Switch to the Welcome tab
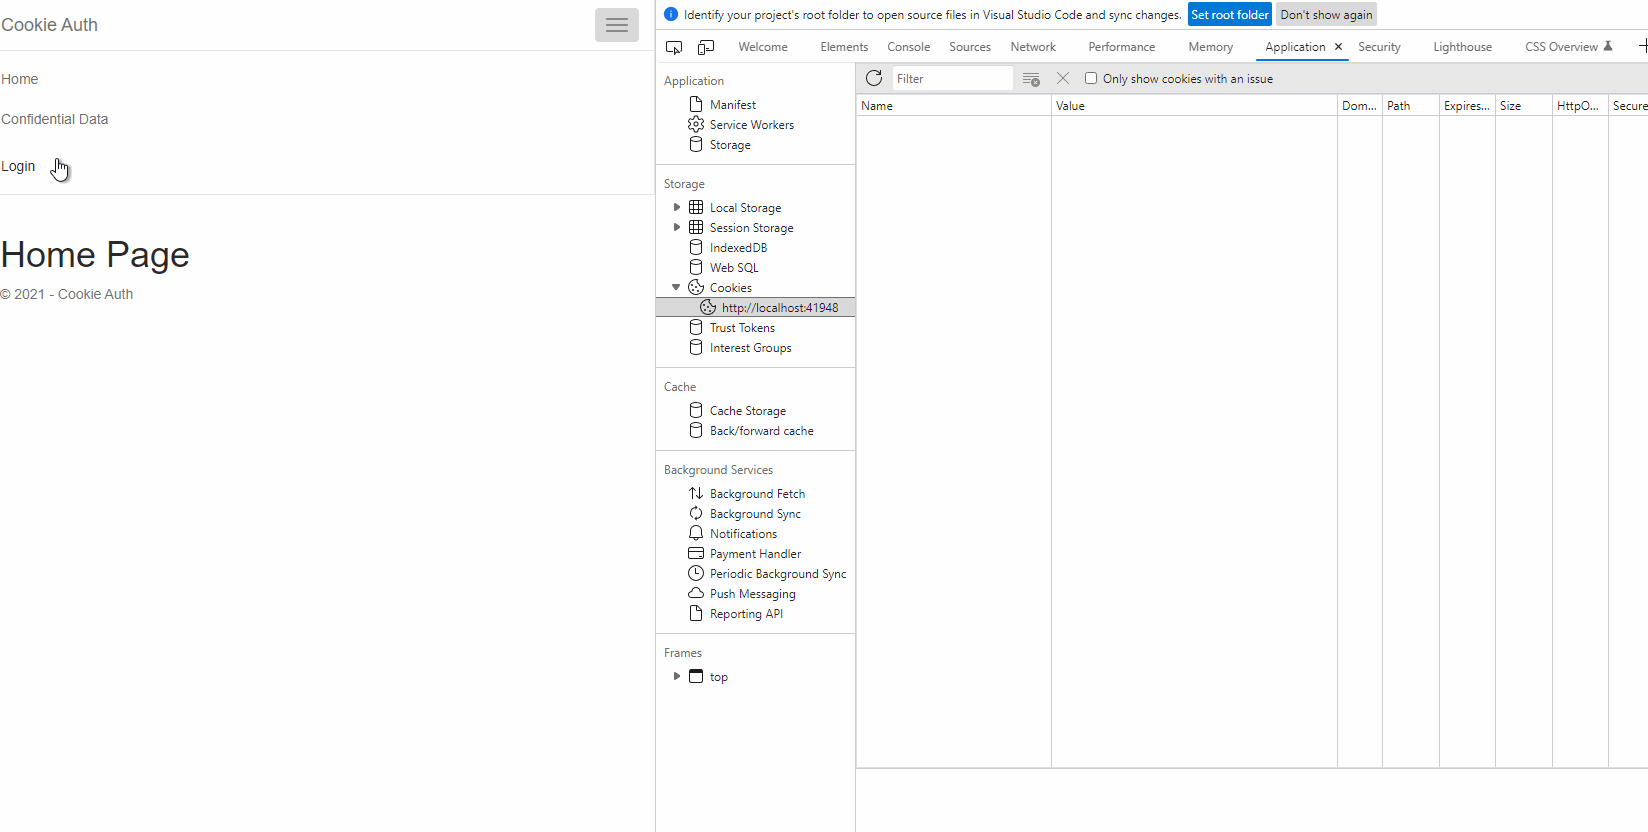The width and height of the screenshot is (1648, 832). (763, 47)
